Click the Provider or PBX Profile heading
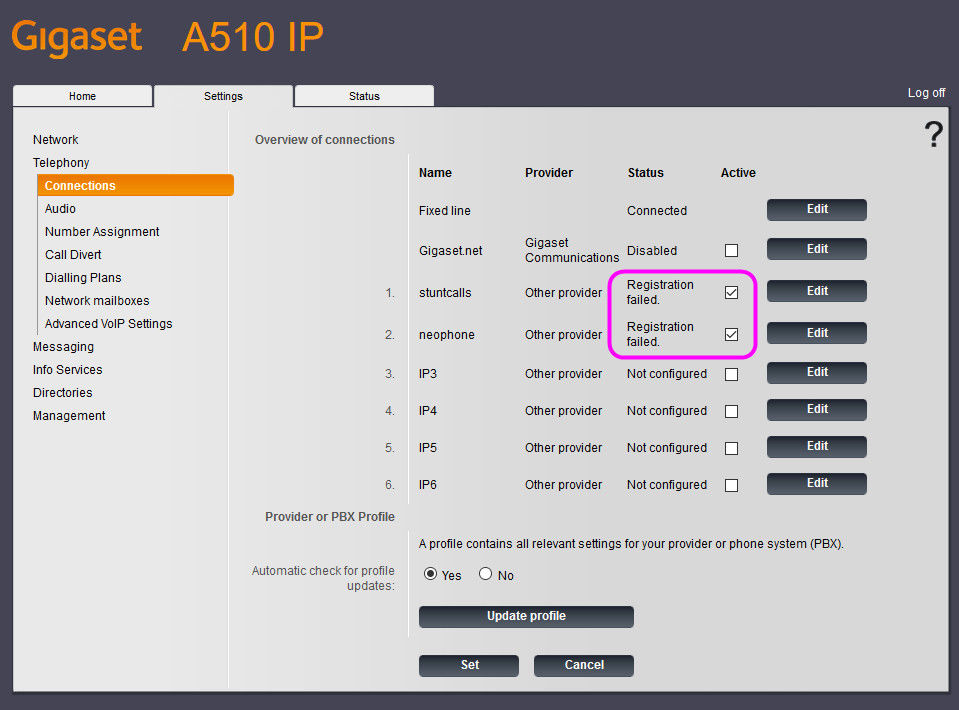This screenshot has width=959, height=710. tap(330, 517)
